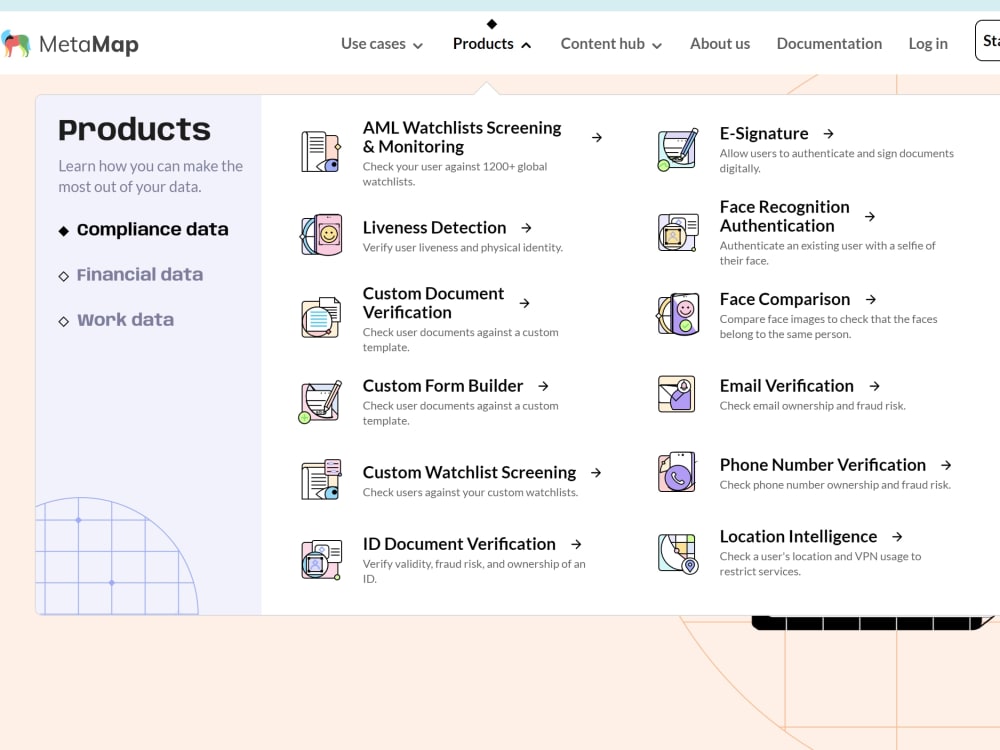Open the E-Signature product link
1000x750 pixels.
[x=764, y=133]
